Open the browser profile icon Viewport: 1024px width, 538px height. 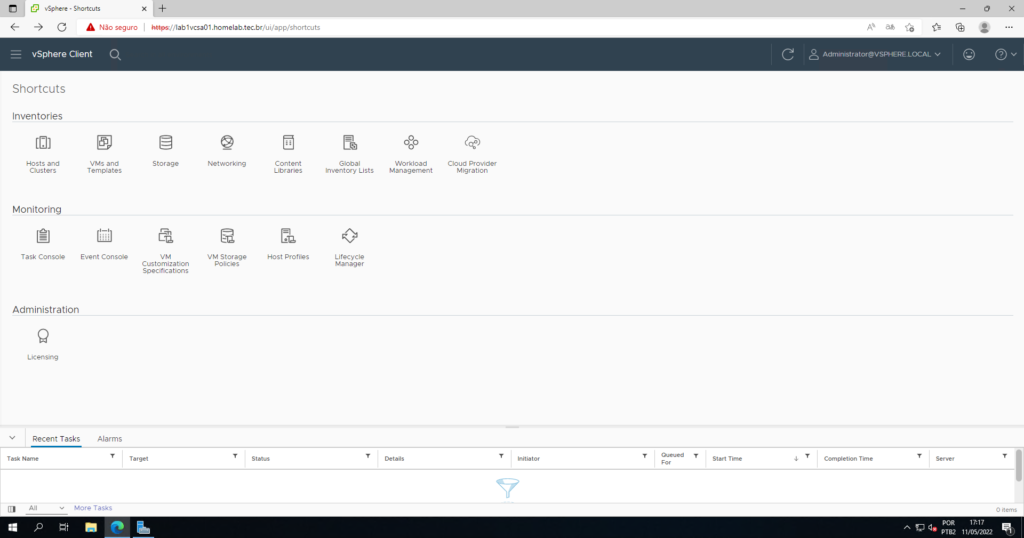(984, 27)
